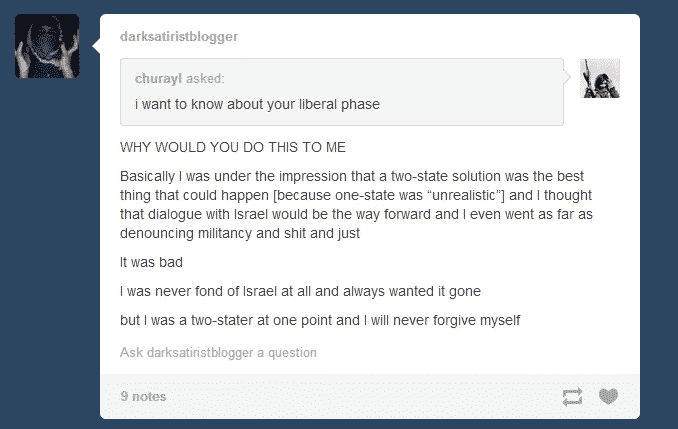Click the line ending 'never forgive myself'
This screenshot has height=429, width=678.
click(320, 320)
